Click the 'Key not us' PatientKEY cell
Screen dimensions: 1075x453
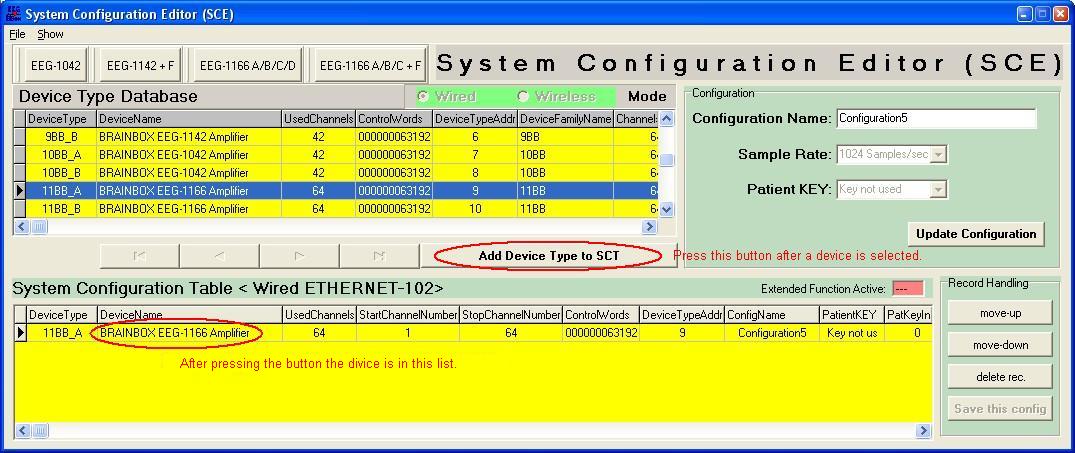coord(852,333)
